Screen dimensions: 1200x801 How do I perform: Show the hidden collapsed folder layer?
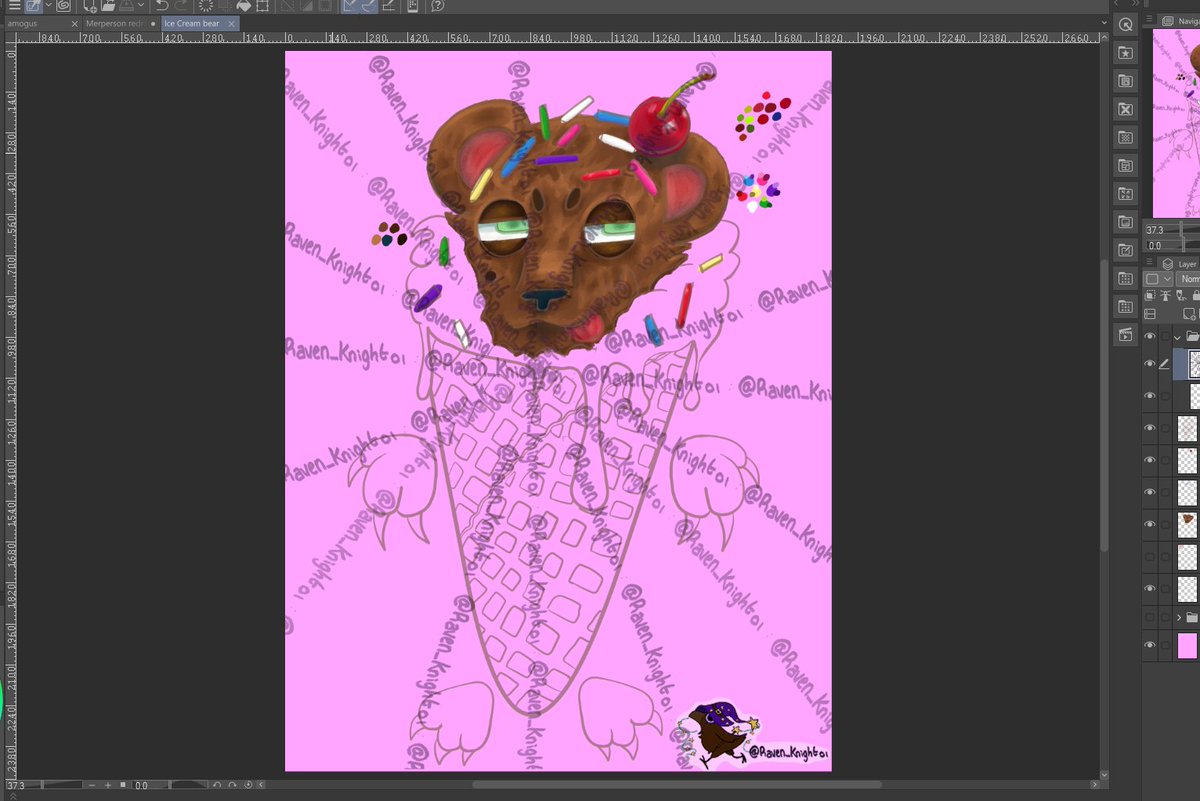pos(1150,618)
